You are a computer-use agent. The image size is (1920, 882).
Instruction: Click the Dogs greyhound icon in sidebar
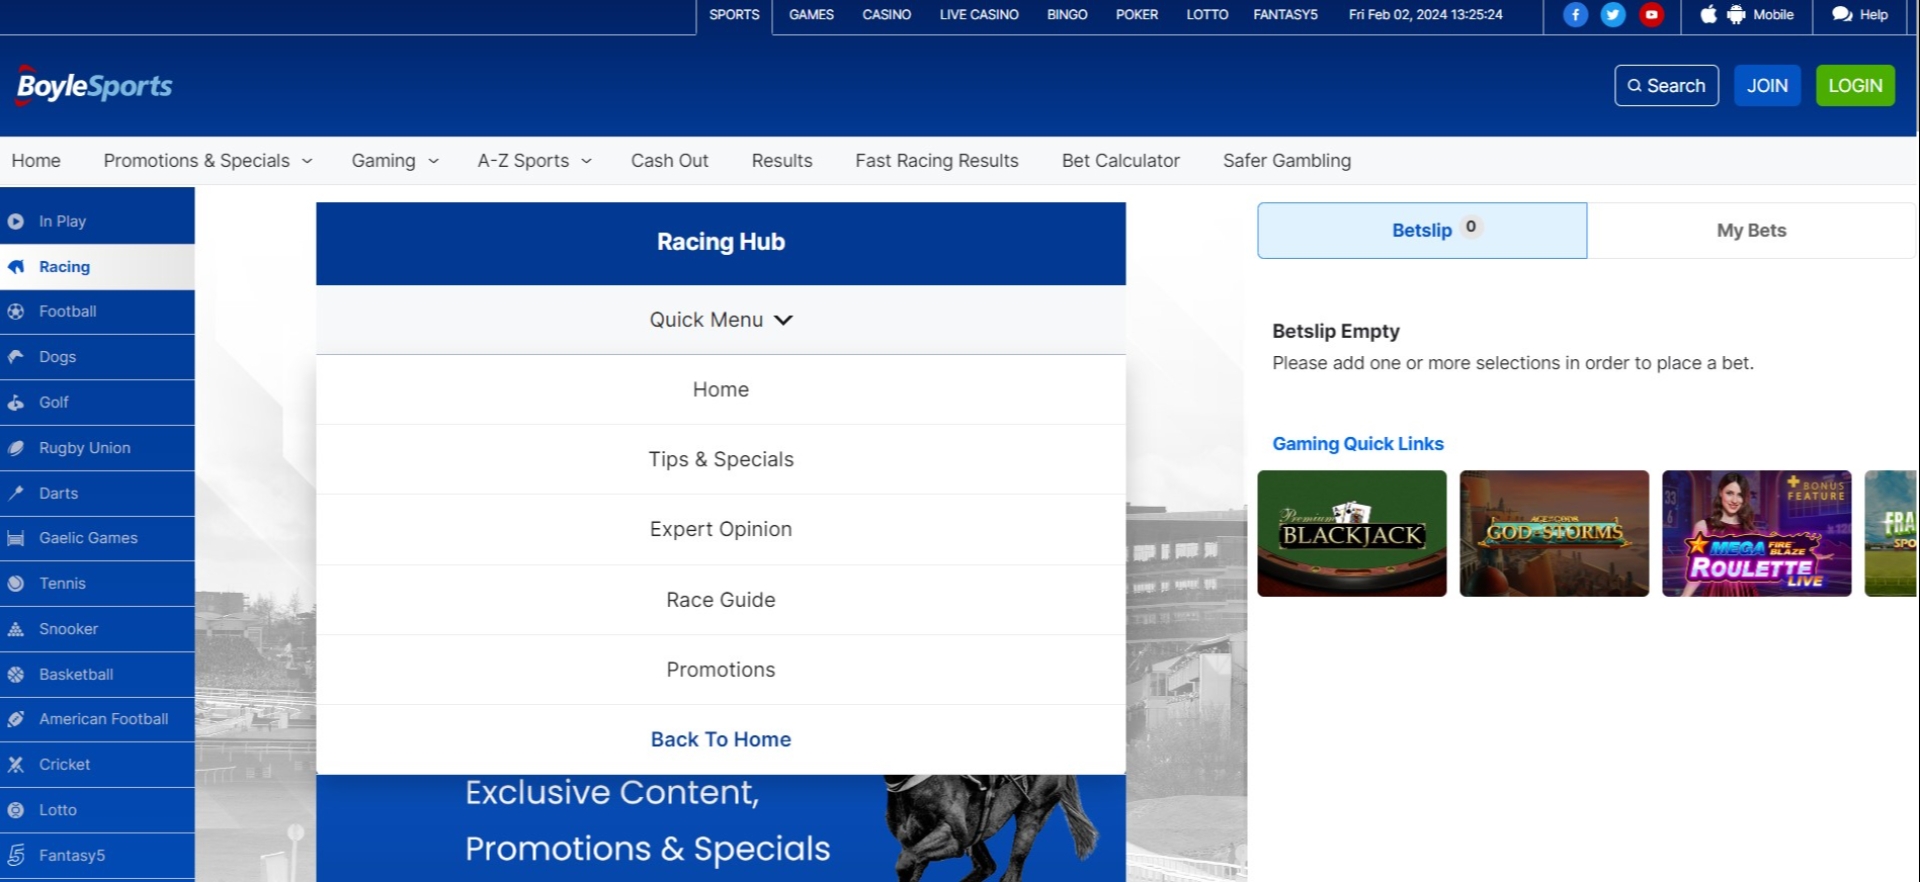click(x=16, y=357)
